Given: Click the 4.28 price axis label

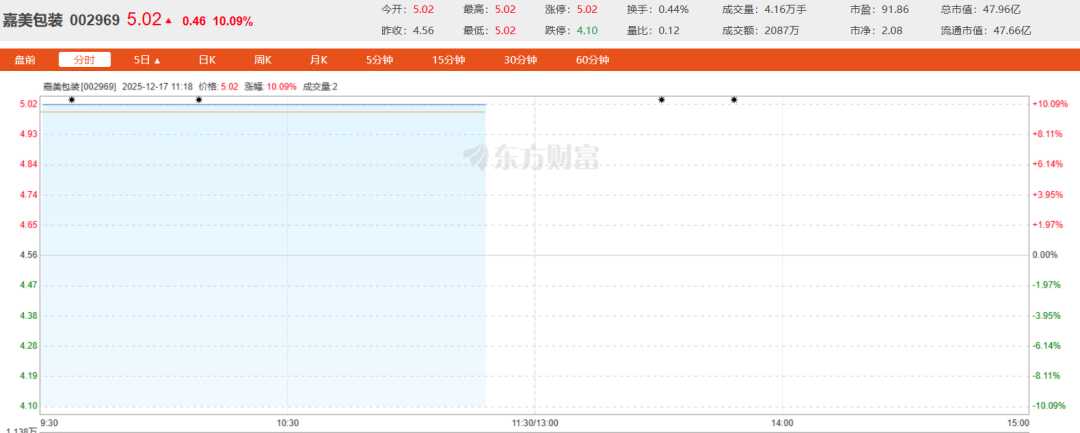Looking at the screenshot, I should pyautogui.click(x=28, y=346).
